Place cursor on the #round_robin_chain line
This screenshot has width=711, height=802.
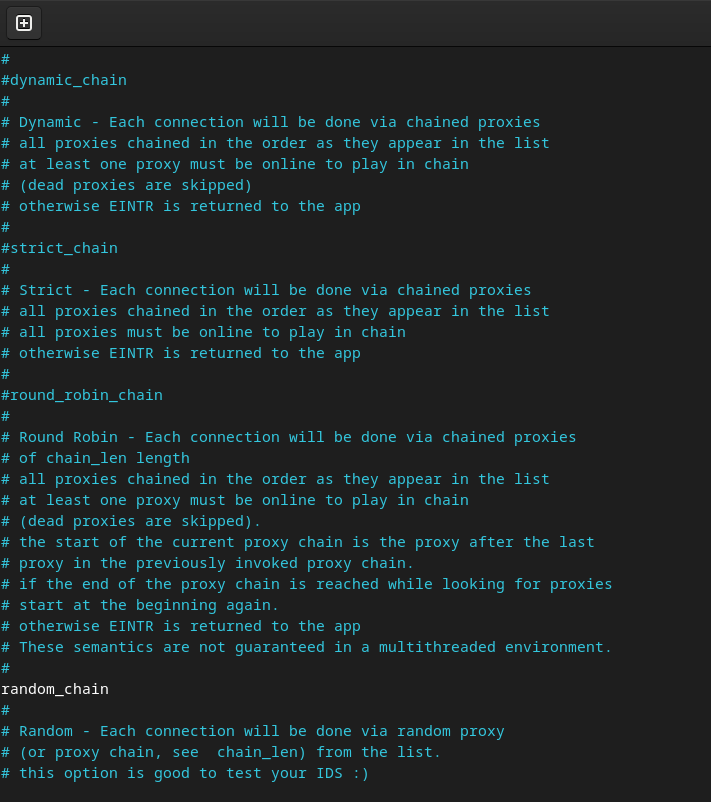click(82, 395)
